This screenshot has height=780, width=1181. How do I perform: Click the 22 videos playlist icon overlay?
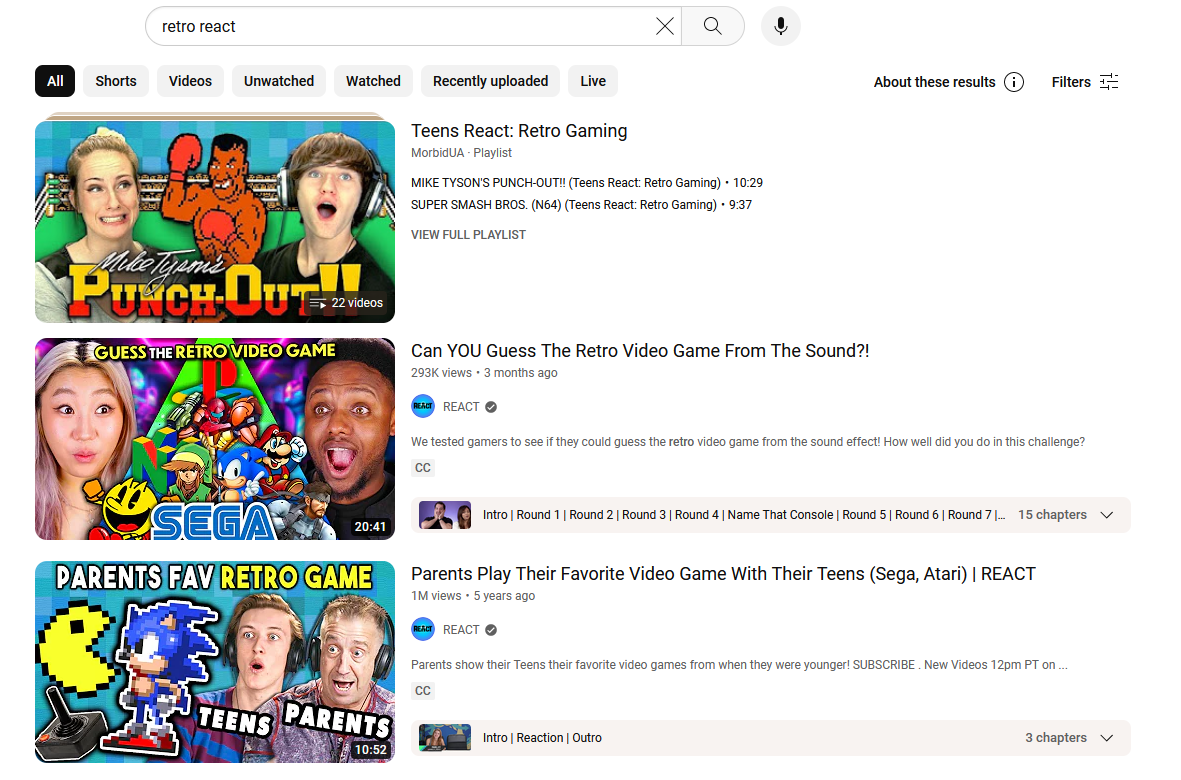click(318, 303)
